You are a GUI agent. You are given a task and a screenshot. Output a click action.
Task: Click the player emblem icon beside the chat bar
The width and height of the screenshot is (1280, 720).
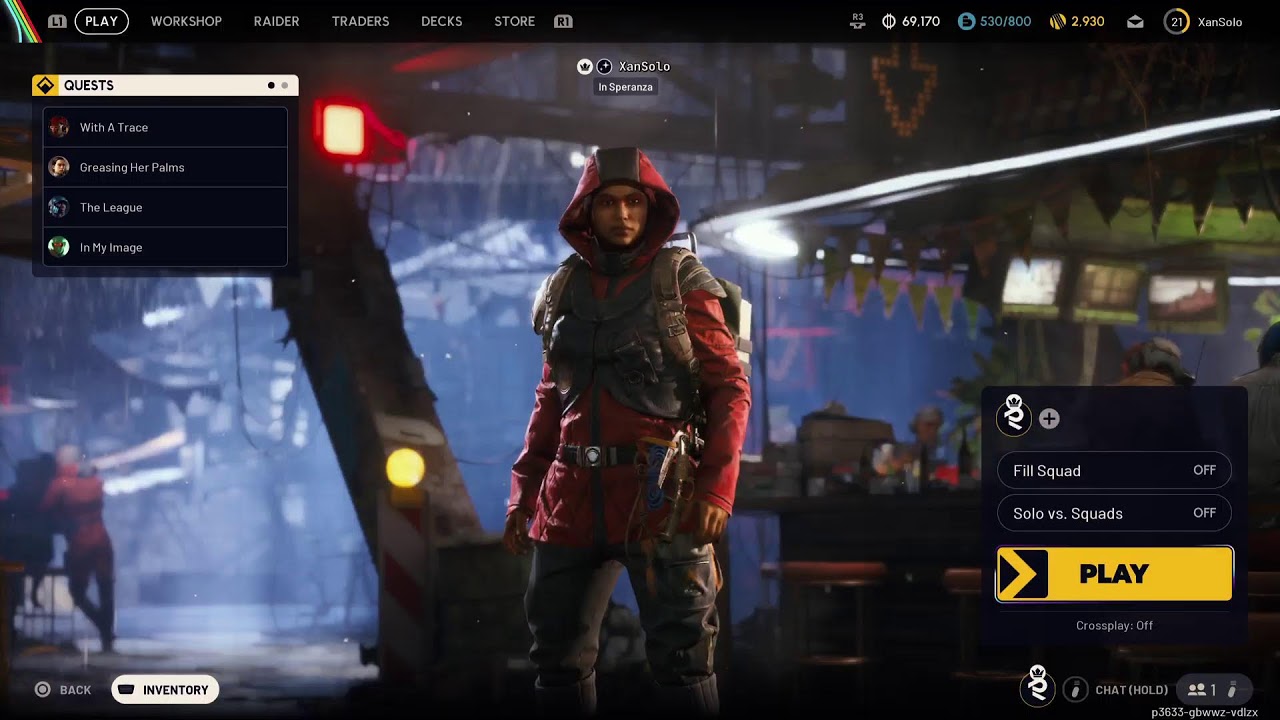click(x=1038, y=686)
